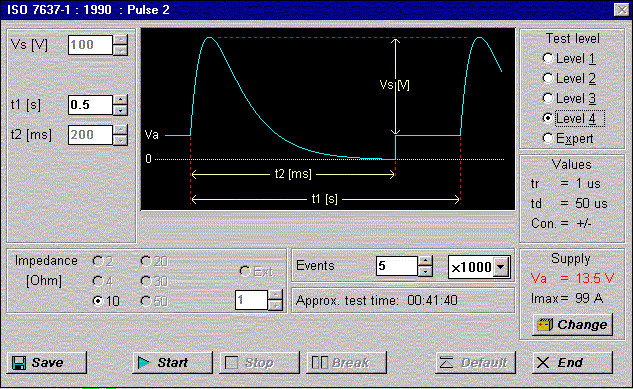Image resolution: width=633 pixels, height=389 pixels.
Task: Click the Approx. test time 00:41:40 text
Action: (x=377, y=301)
